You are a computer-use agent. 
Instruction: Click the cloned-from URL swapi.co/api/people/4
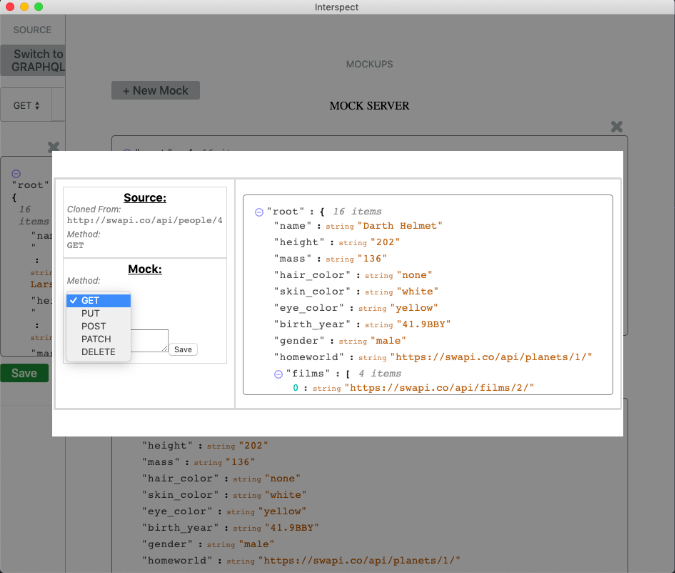(145, 220)
